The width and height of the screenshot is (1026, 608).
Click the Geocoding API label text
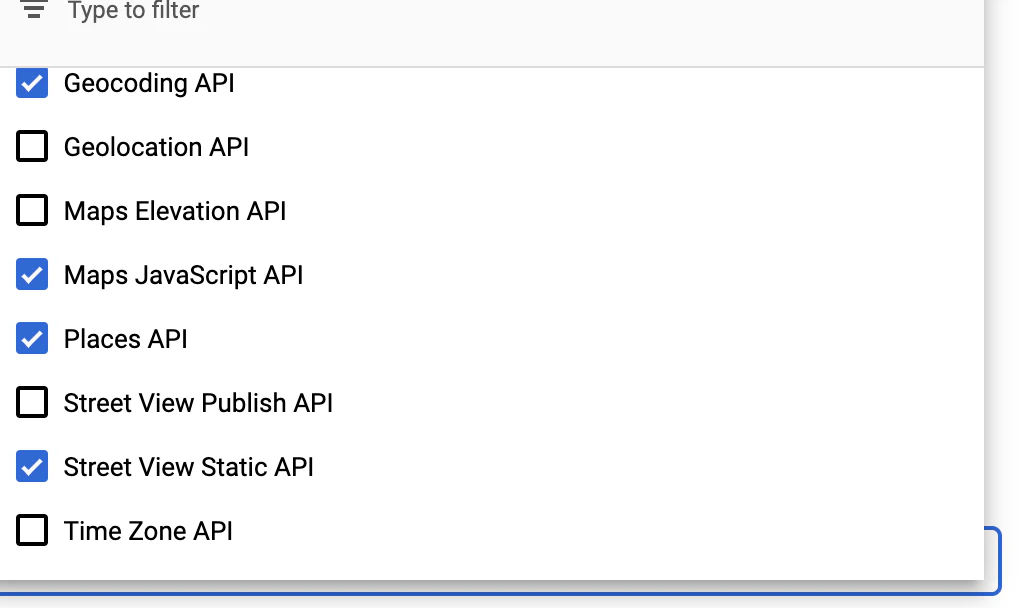click(x=149, y=84)
